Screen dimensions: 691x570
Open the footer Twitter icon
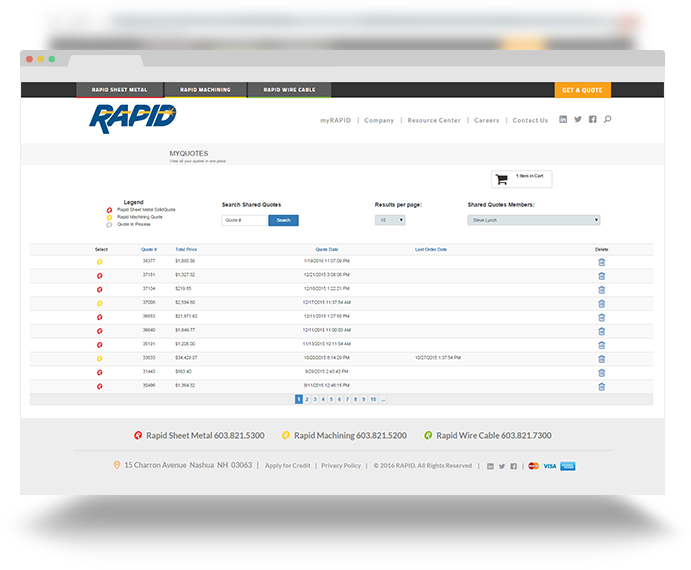point(502,466)
